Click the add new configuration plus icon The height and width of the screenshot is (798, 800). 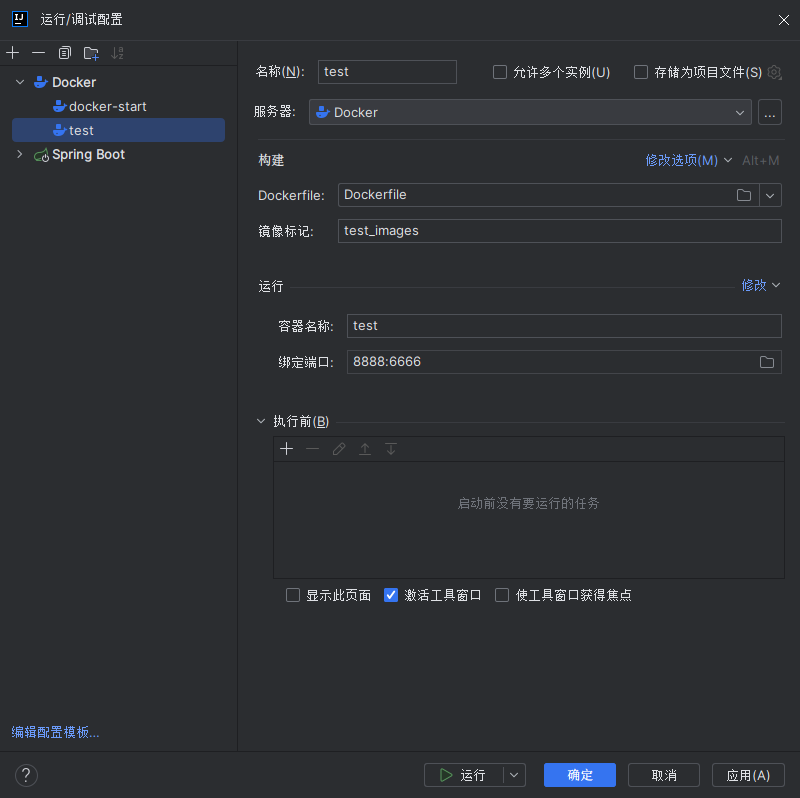tap(12, 53)
